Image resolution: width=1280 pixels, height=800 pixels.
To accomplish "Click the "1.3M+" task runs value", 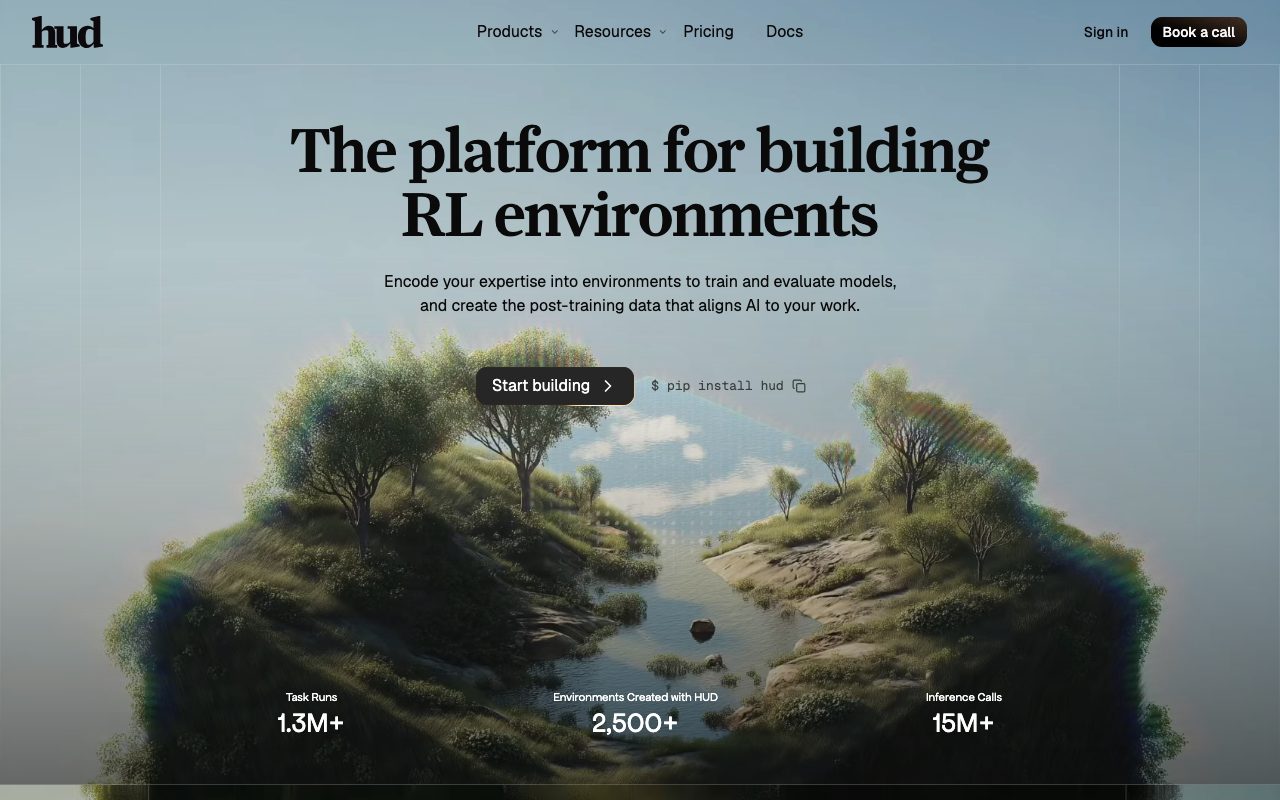I will pyautogui.click(x=311, y=723).
